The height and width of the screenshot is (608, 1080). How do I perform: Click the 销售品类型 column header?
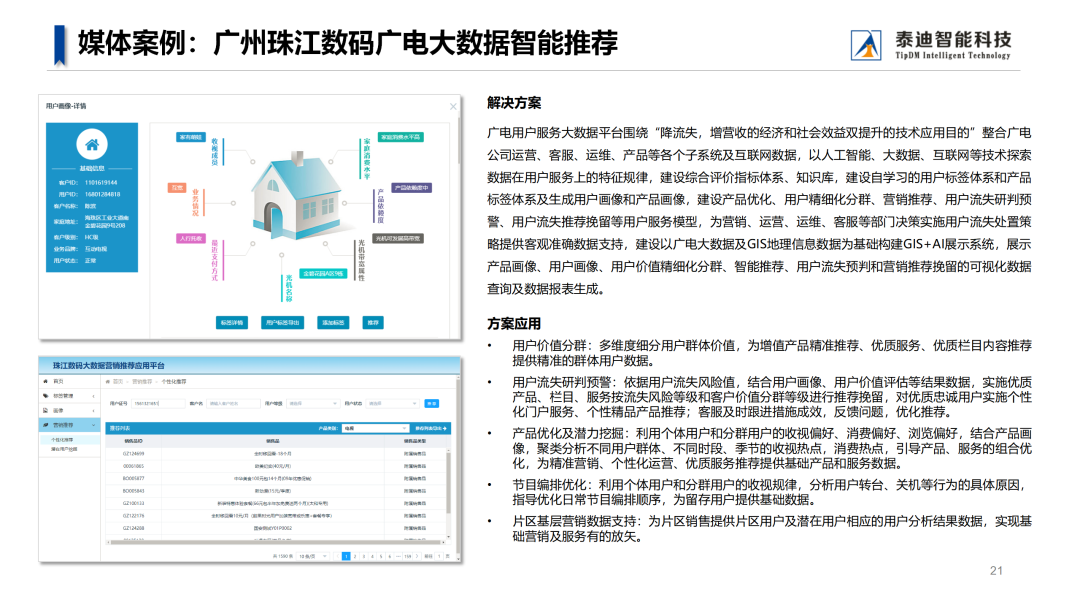click(x=415, y=441)
